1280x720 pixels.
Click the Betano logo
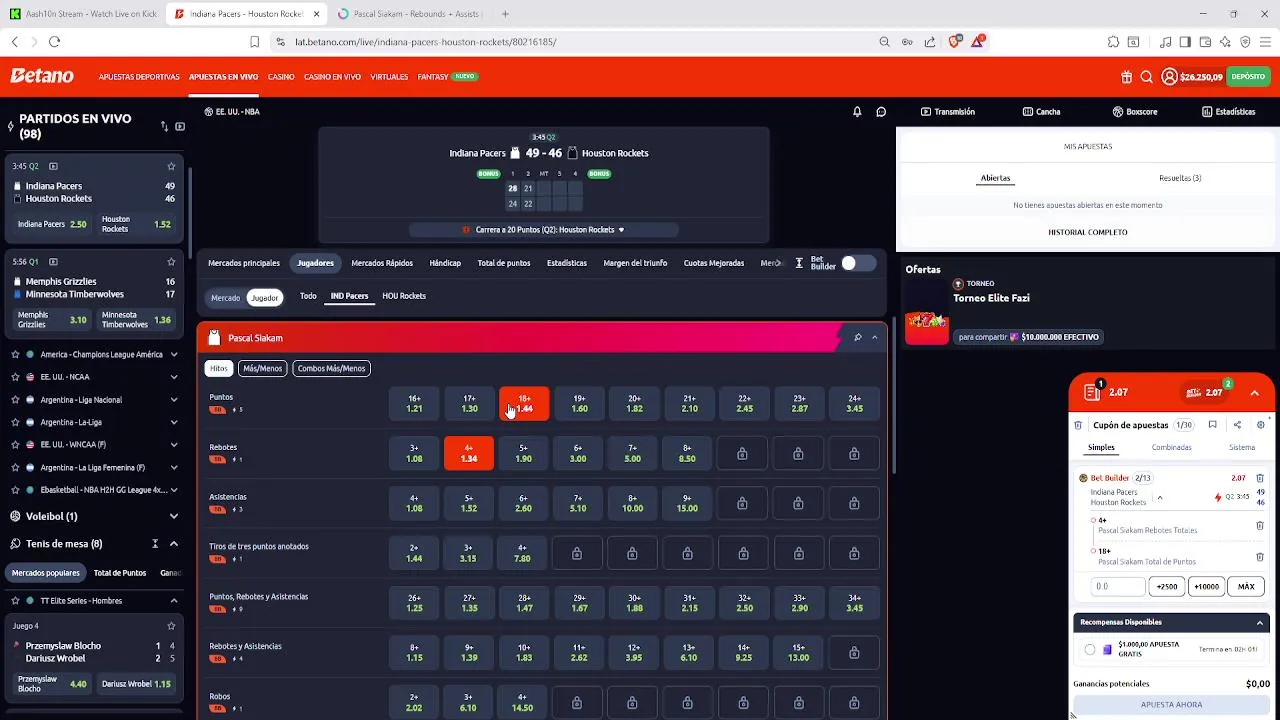point(42,76)
